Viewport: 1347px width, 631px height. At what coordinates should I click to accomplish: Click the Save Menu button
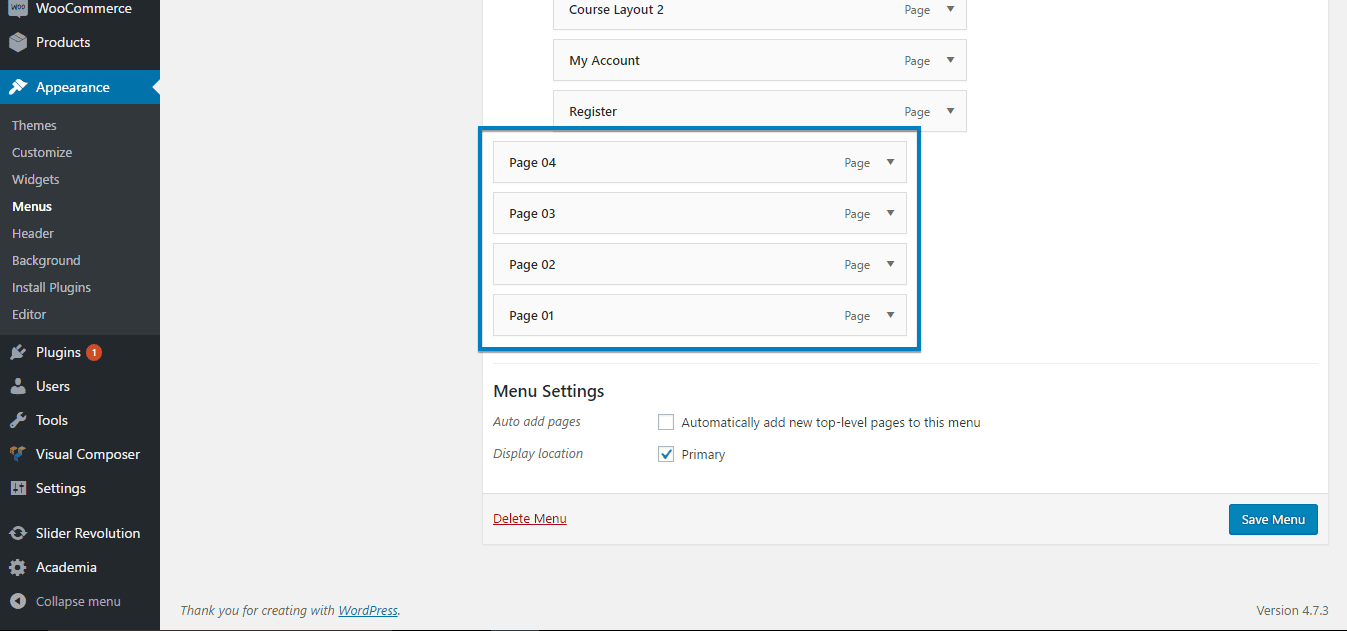1273,520
